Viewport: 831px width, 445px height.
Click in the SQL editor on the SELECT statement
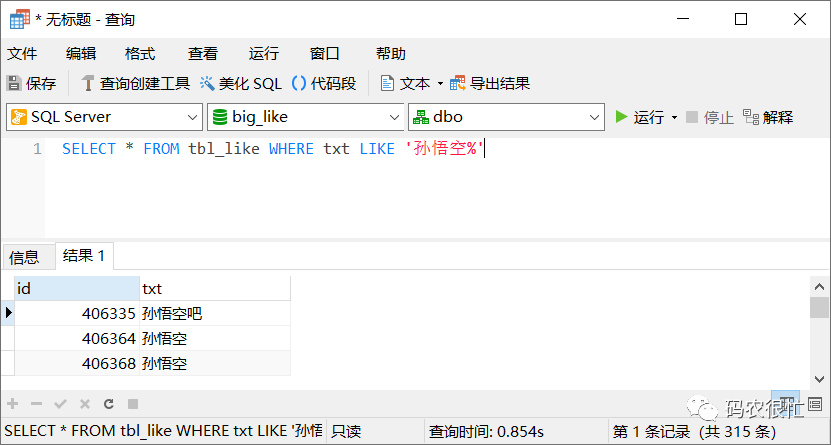coord(273,149)
